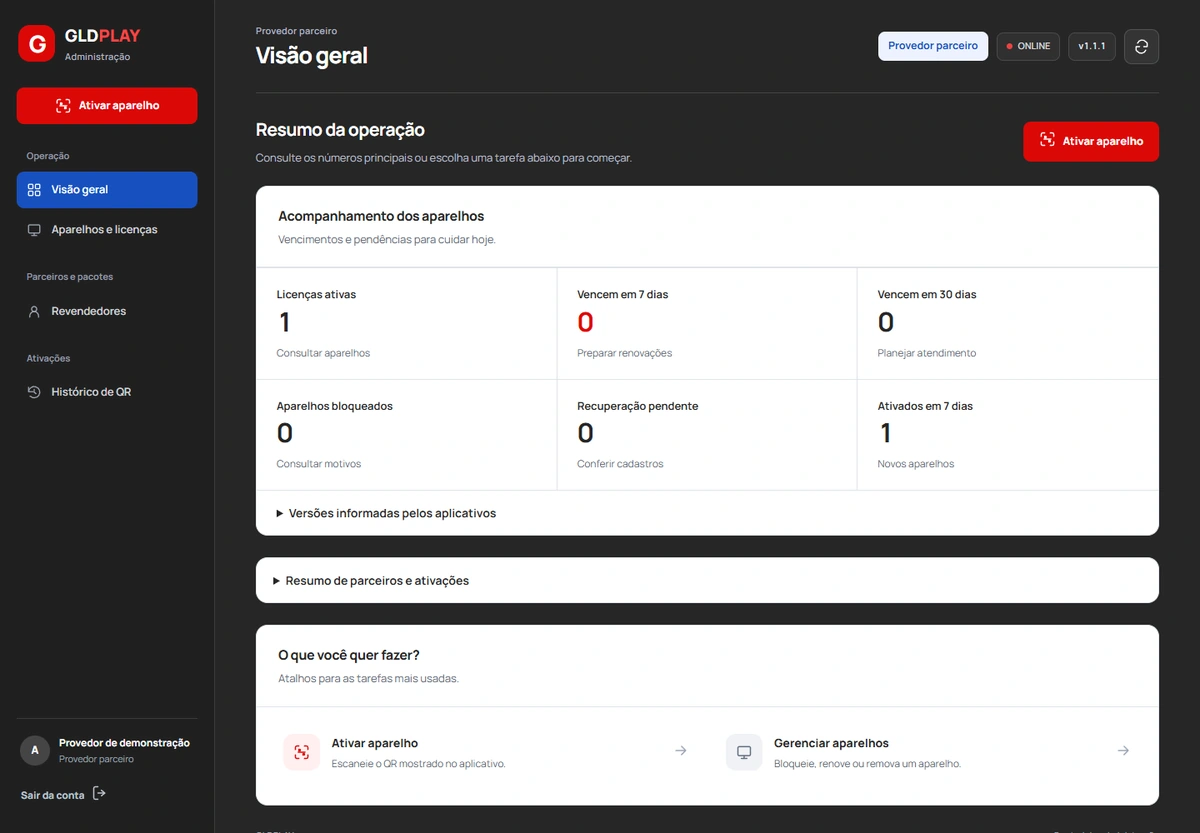Click the user avatar with letter A
The width and height of the screenshot is (1200, 833).
[35, 750]
